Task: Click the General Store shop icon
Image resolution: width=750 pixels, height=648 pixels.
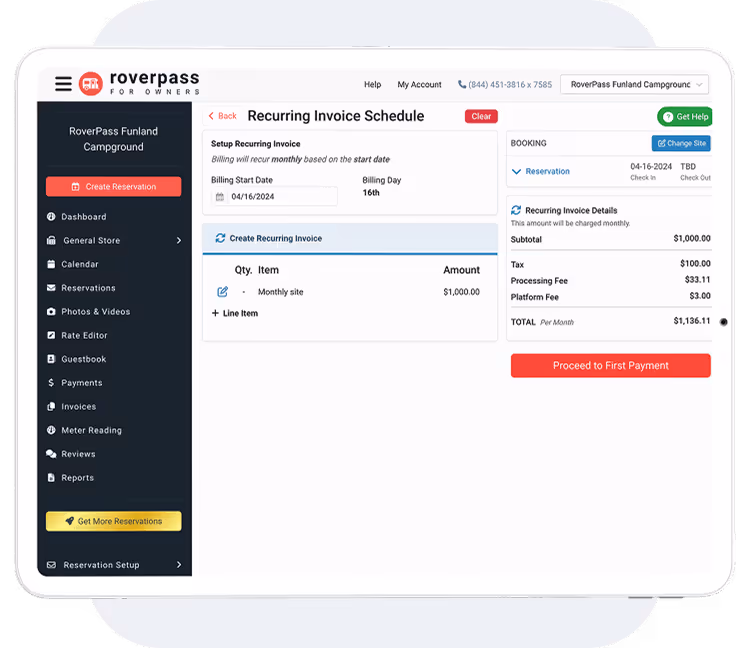Action: coord(51,240)
